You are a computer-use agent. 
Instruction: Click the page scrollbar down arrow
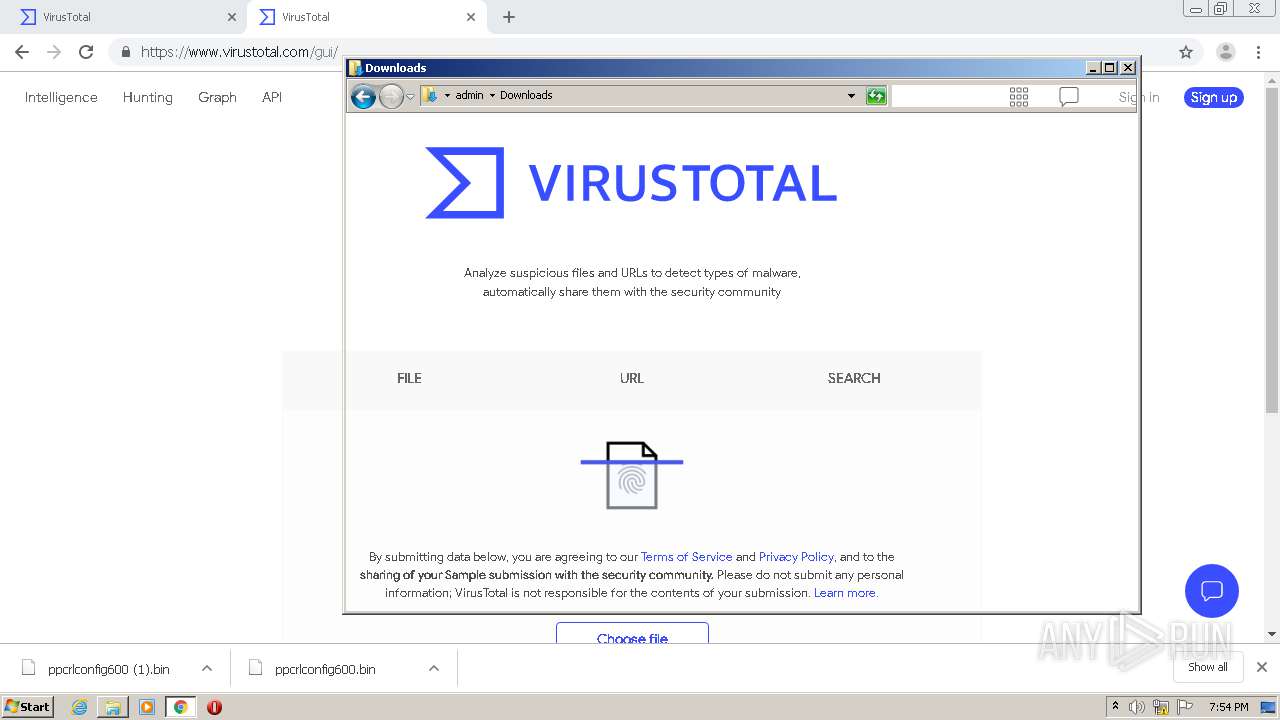pyautogui.click(x=1272, y=633)
